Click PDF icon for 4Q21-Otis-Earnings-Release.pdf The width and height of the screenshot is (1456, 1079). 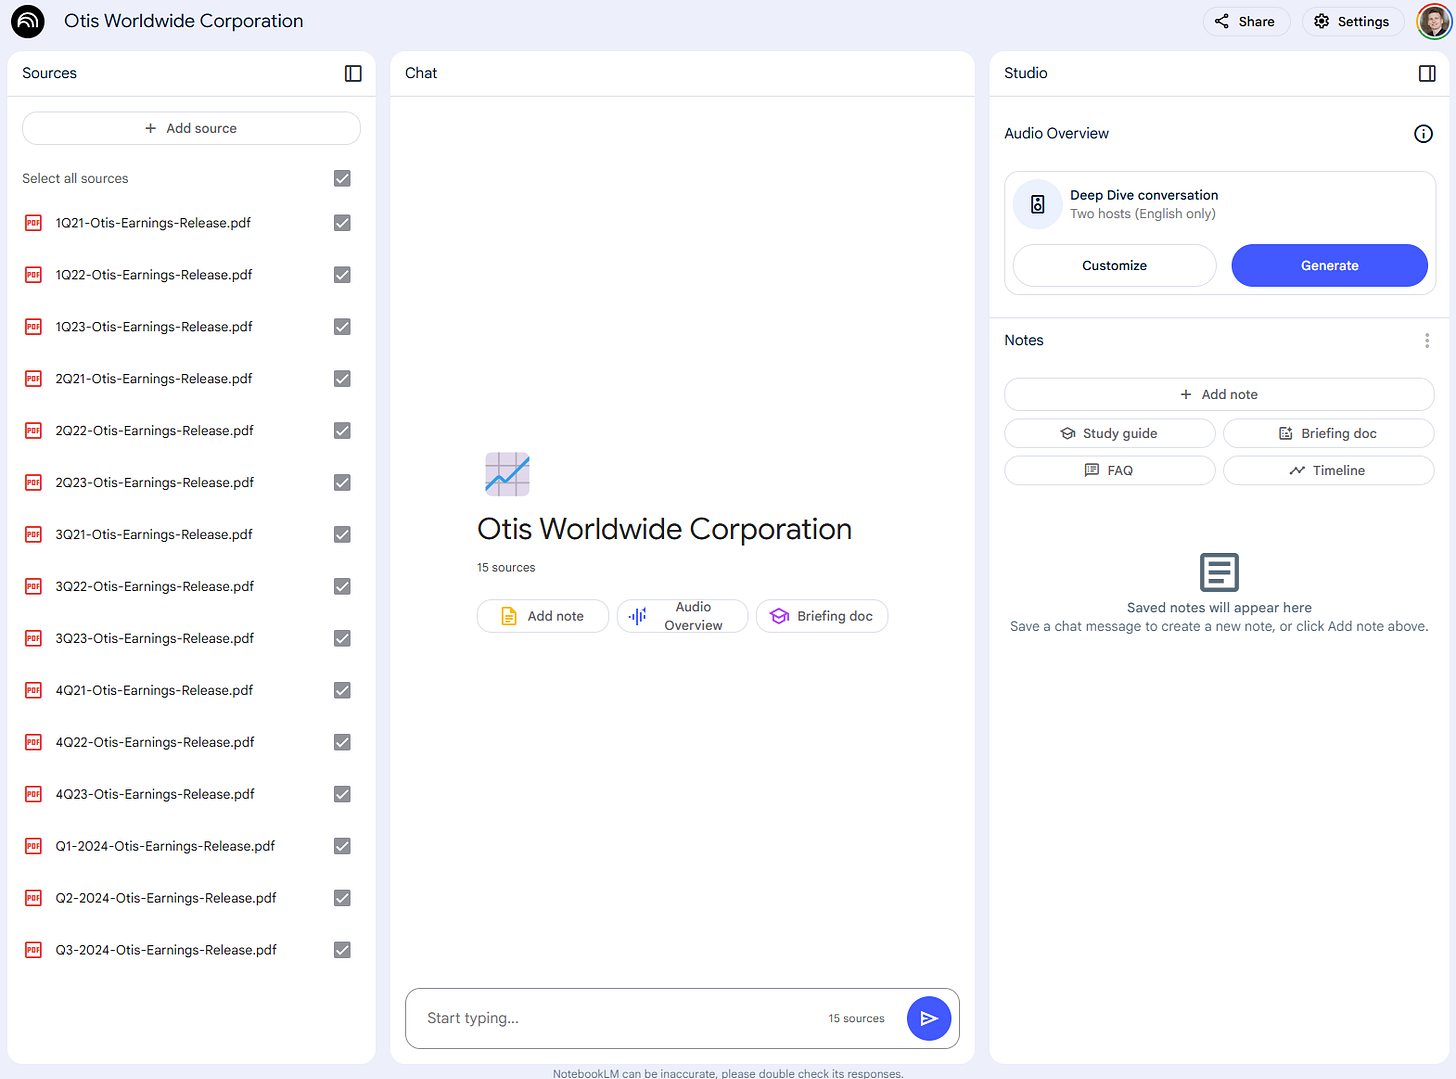(x=33, y=691)
